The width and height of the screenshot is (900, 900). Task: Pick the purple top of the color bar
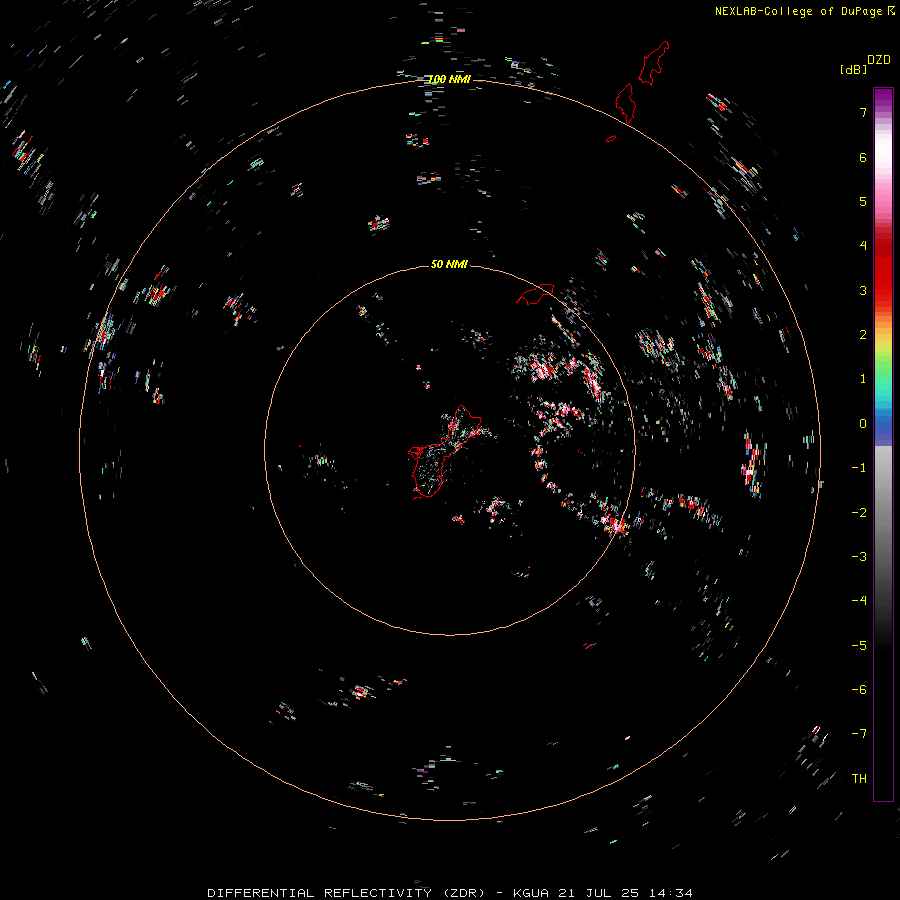[883, 98]
